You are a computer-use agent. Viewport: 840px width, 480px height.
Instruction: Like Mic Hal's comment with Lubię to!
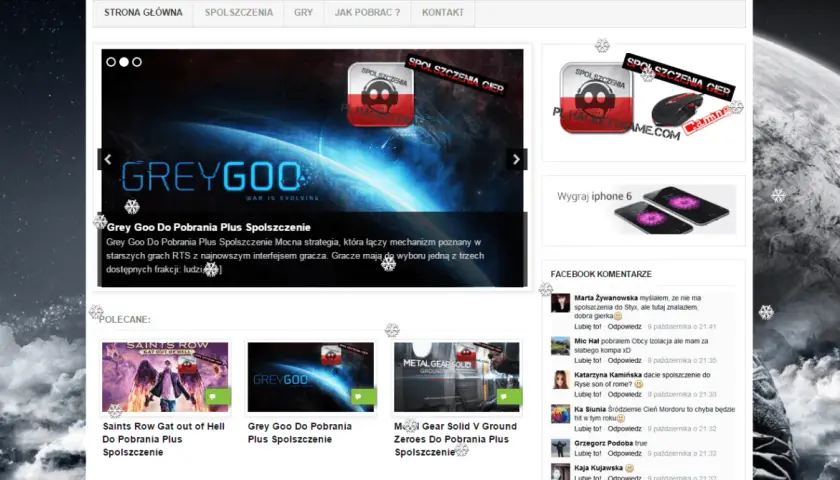(588, 361)
